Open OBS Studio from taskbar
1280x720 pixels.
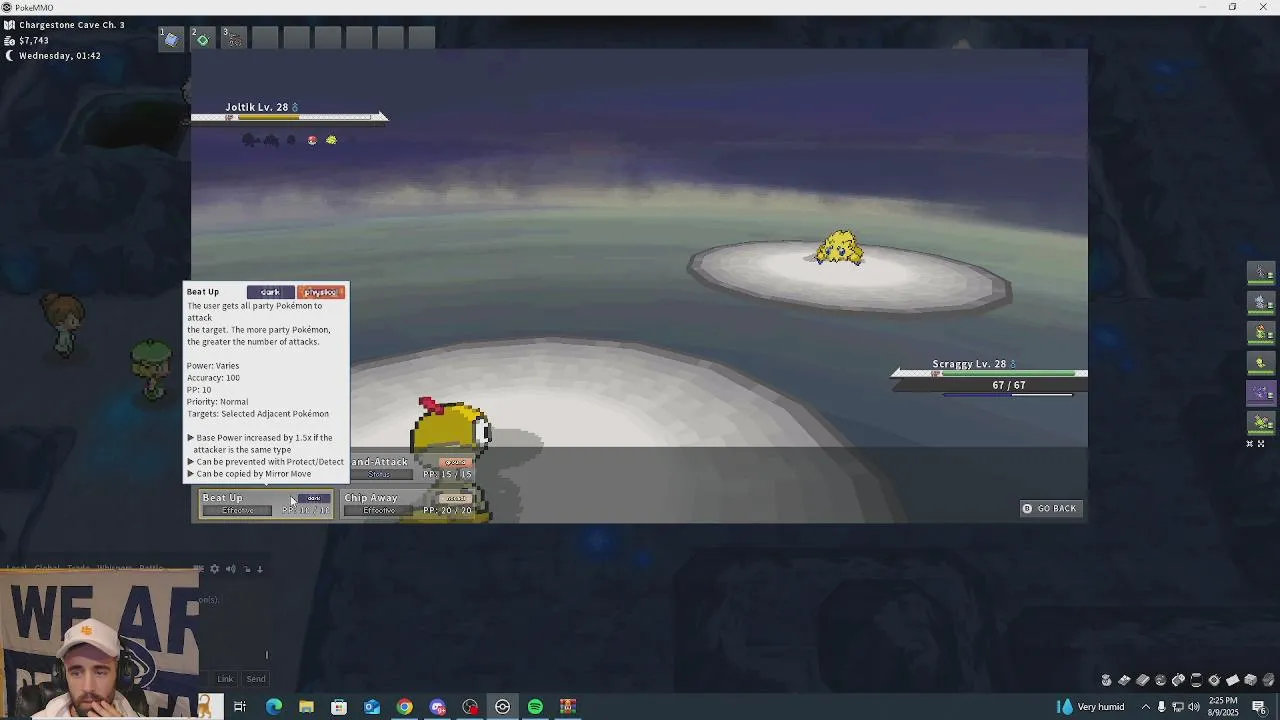coord(470,707)
